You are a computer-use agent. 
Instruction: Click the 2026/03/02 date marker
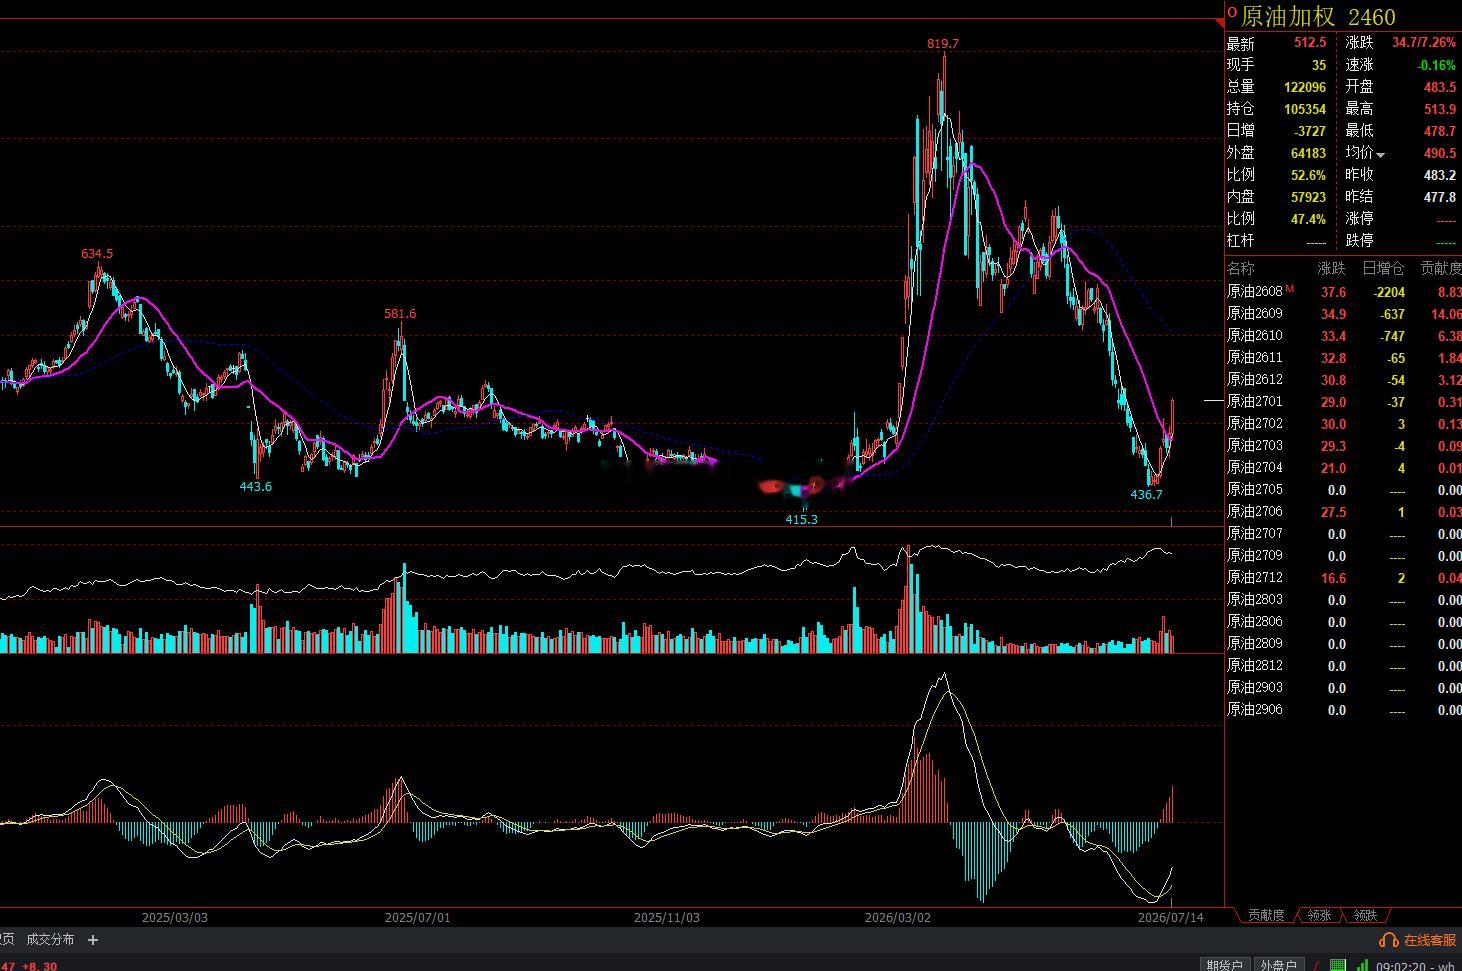click(x=897, y=916)
